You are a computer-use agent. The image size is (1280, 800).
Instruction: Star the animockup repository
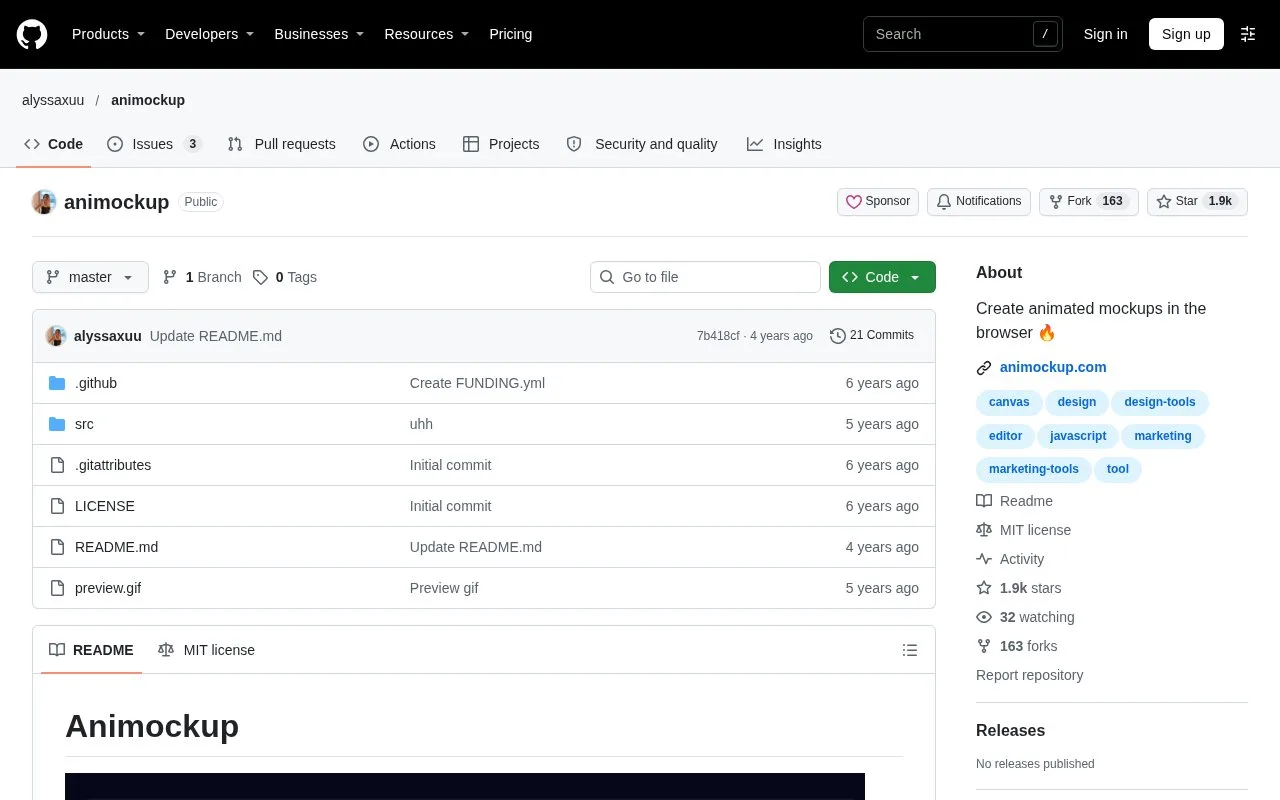[1197, 201]
